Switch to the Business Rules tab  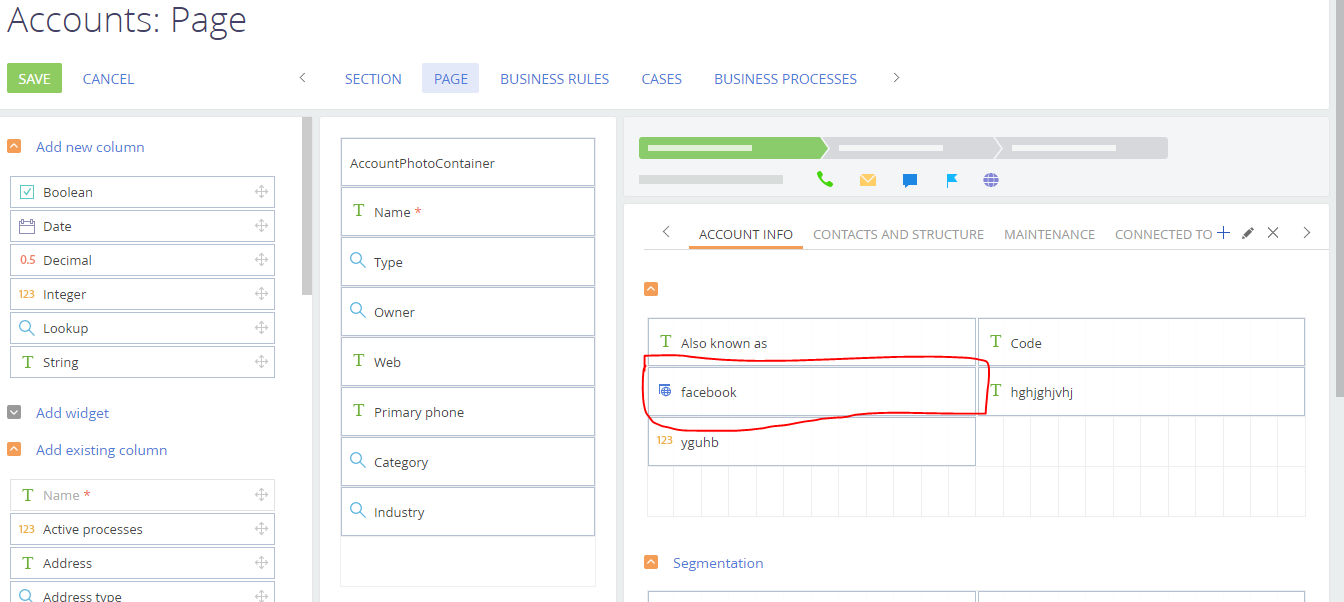click(x=555, y=79)
